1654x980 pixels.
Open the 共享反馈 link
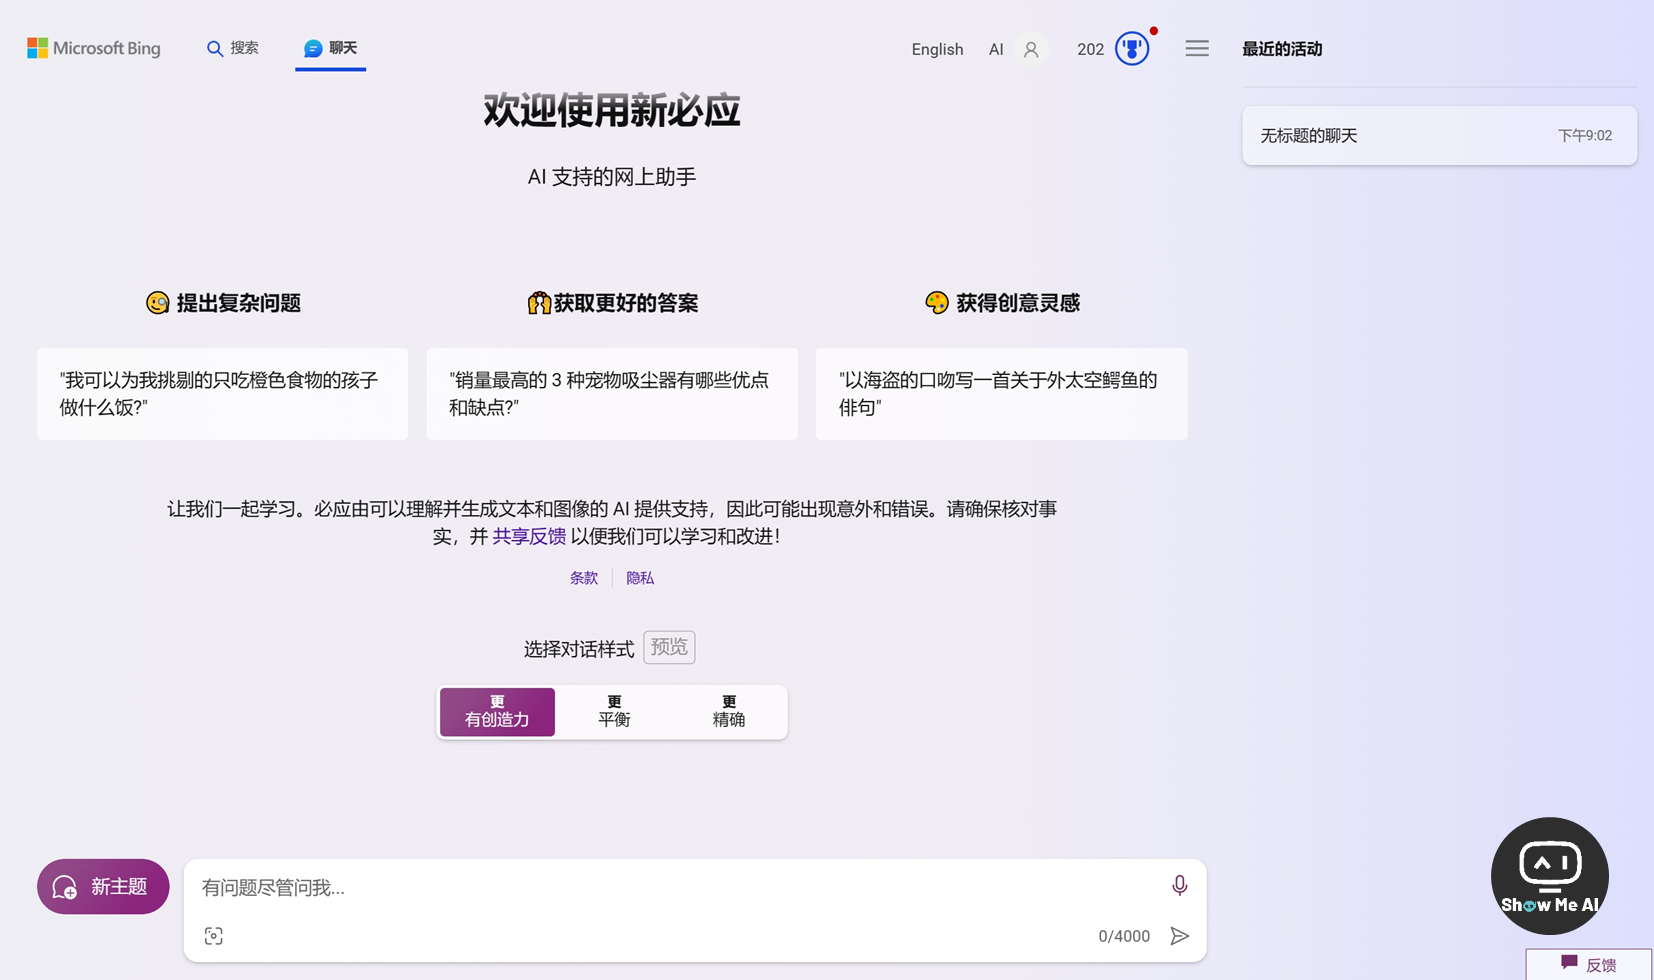pos(529,536)
